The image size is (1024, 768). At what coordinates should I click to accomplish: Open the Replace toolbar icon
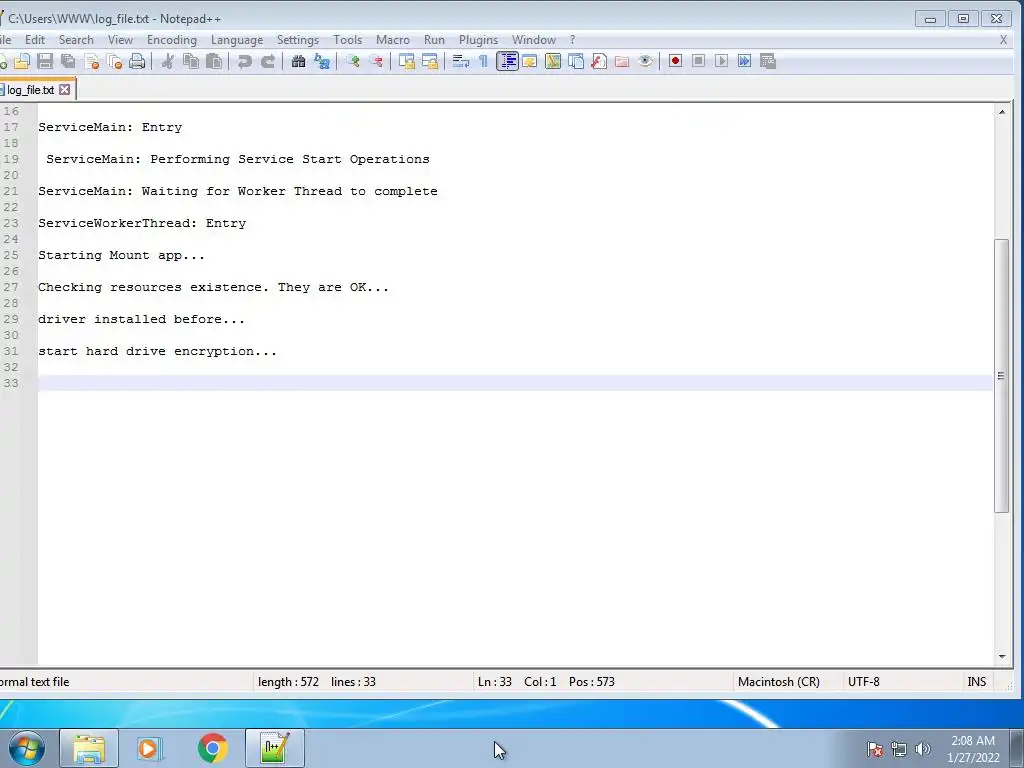pyautogui.click(x=321, y=61)
